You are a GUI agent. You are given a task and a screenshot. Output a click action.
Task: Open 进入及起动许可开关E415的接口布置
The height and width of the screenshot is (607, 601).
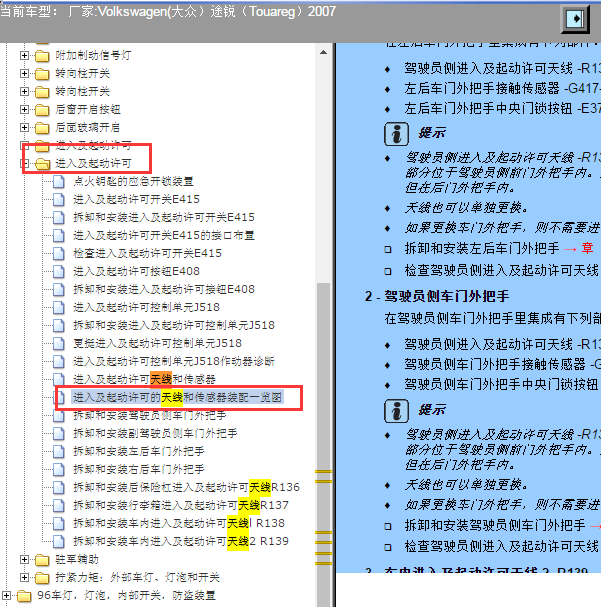tap(164, 235)
